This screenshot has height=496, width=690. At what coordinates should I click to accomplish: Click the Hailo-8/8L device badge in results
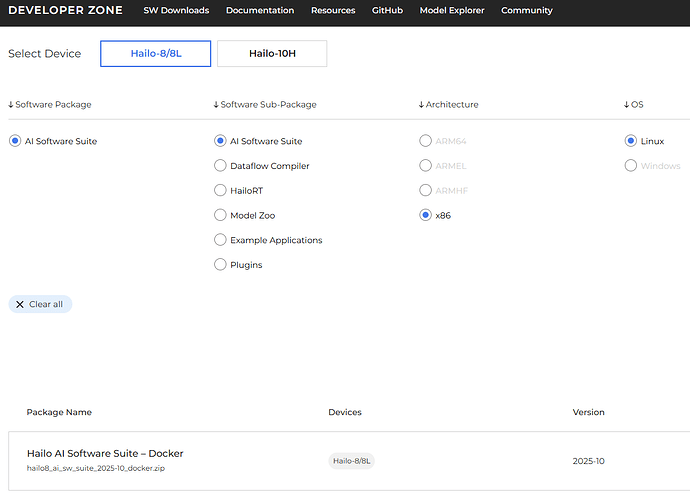351,461
